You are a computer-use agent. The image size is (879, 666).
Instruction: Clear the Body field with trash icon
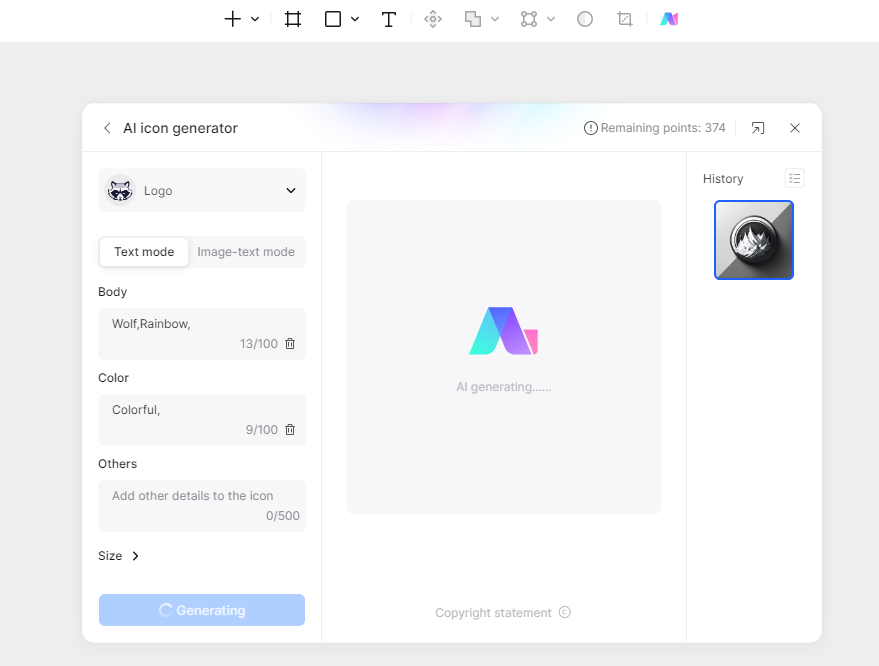click(290, 344)
